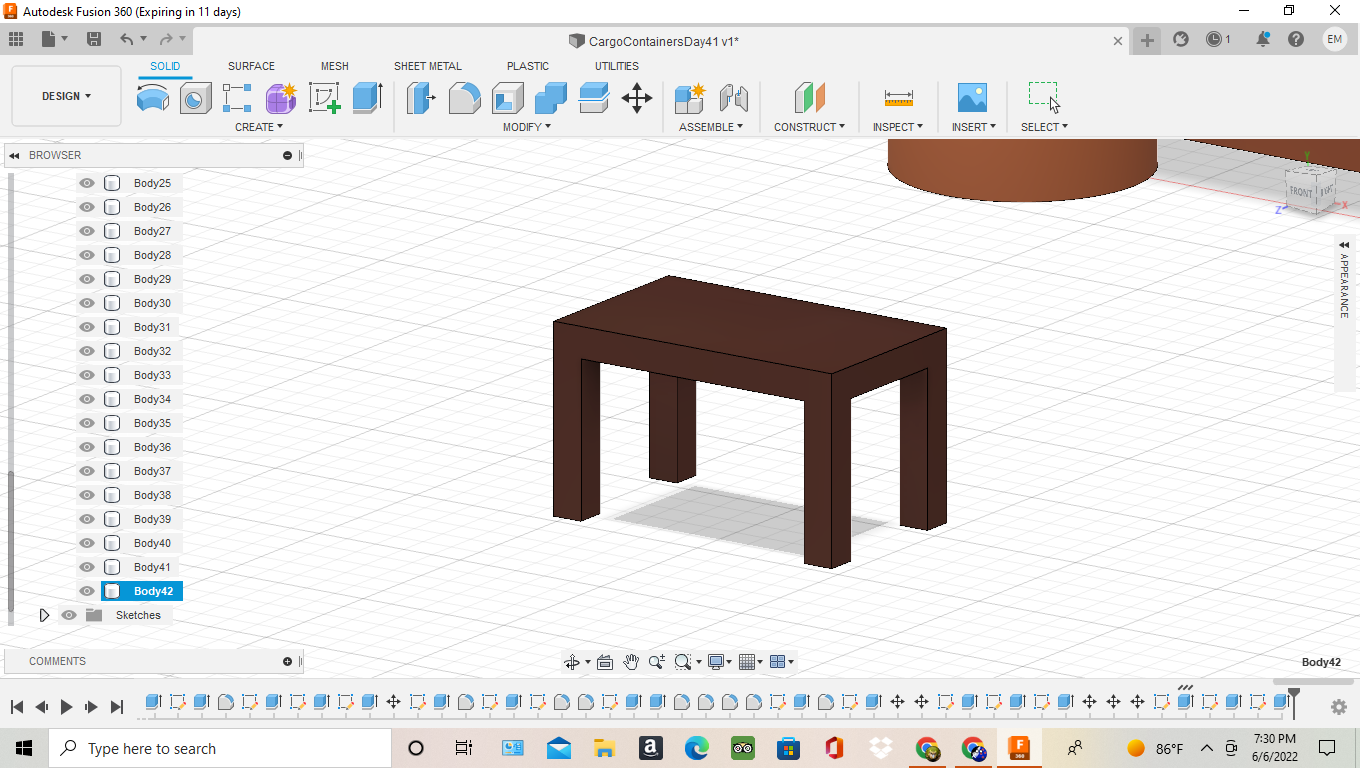1360x768 pixels.
Task: Switch to the PLASTIC tab
Action: pos(528,66)
